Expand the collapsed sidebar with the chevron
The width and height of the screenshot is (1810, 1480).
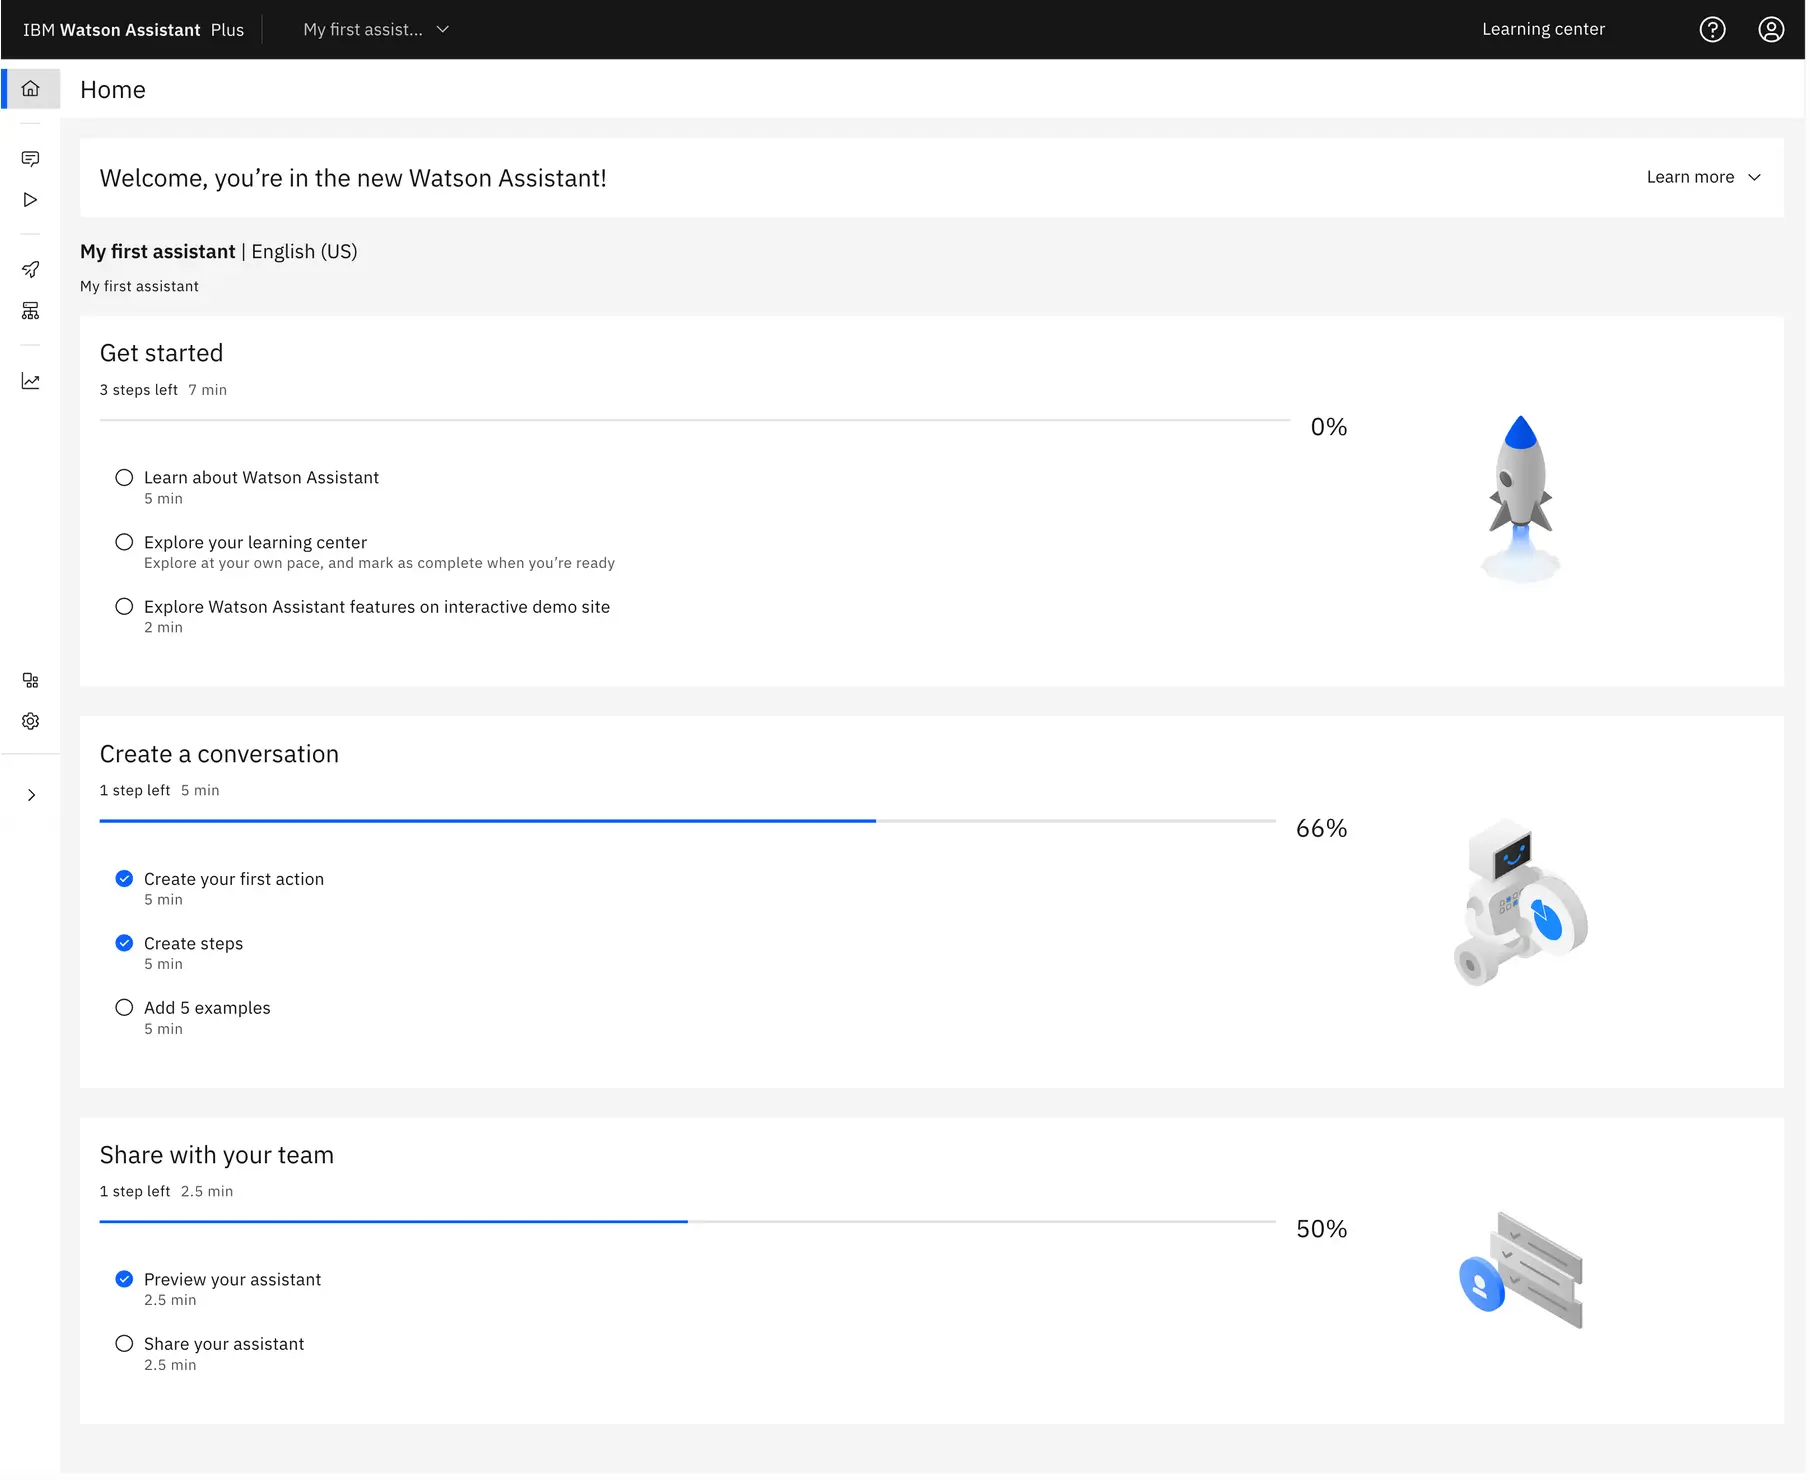coord(30,794)
